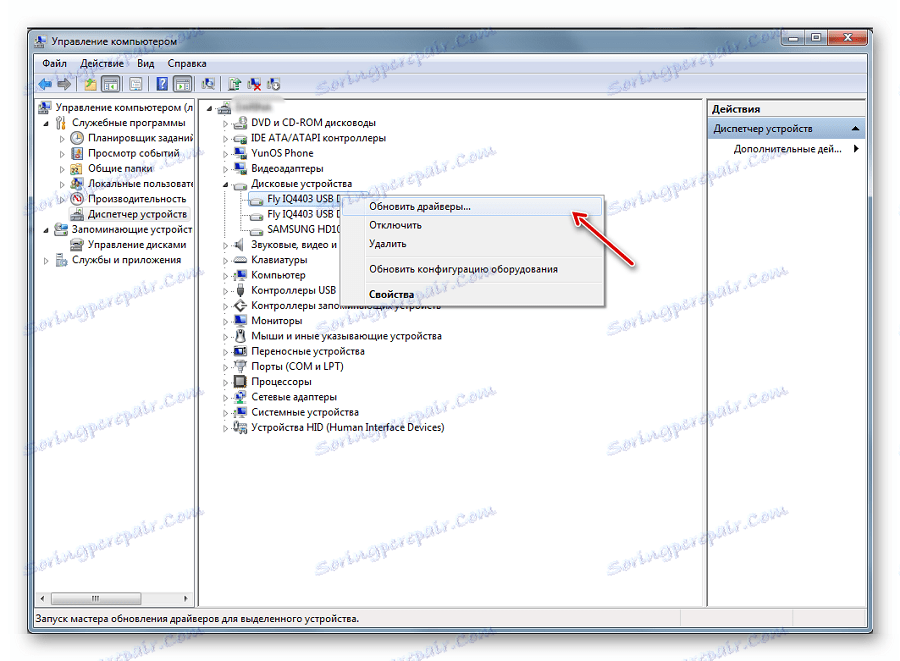Click the Disable device down-arrow icon
The width and height of the screenshot is (900, 661).
tap(273, 84)
